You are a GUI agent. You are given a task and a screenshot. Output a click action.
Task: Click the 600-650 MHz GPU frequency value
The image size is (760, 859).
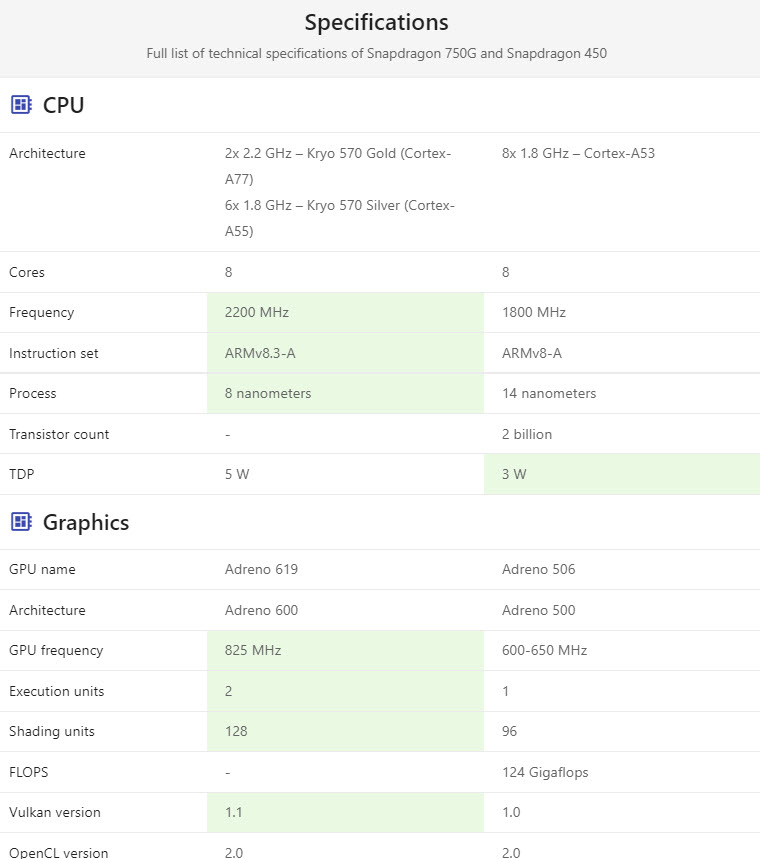click(x=545, y=650)
